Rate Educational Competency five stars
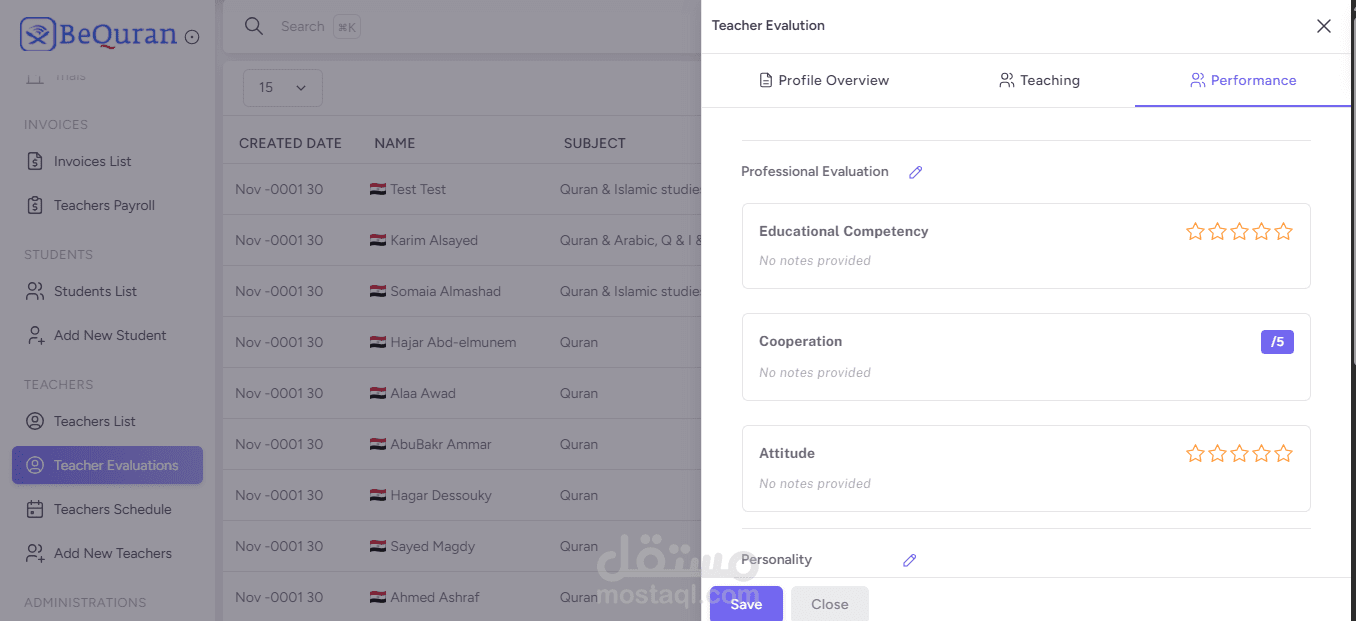The width and height of the screenshot is (1356, 621). tap(1284, 232)
